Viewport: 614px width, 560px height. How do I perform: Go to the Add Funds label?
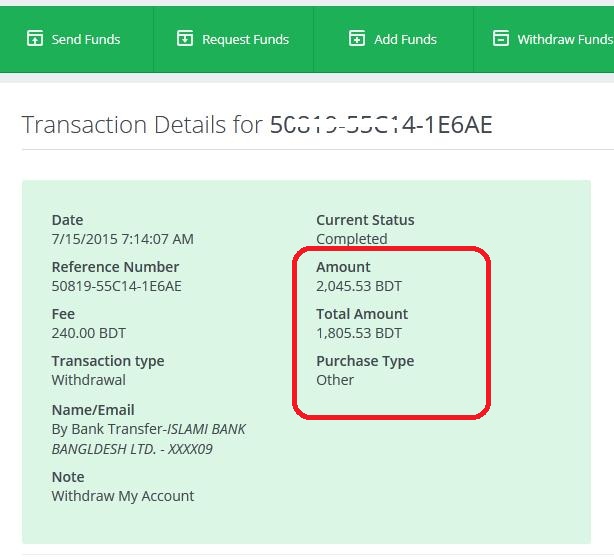tap(405, 39)
